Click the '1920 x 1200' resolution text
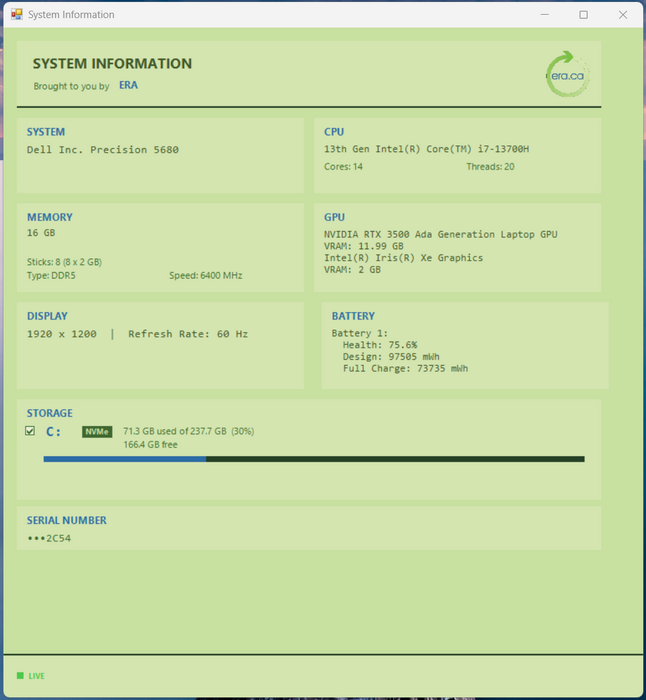Screen dimensions: 646x700 (x=62, y=334)
